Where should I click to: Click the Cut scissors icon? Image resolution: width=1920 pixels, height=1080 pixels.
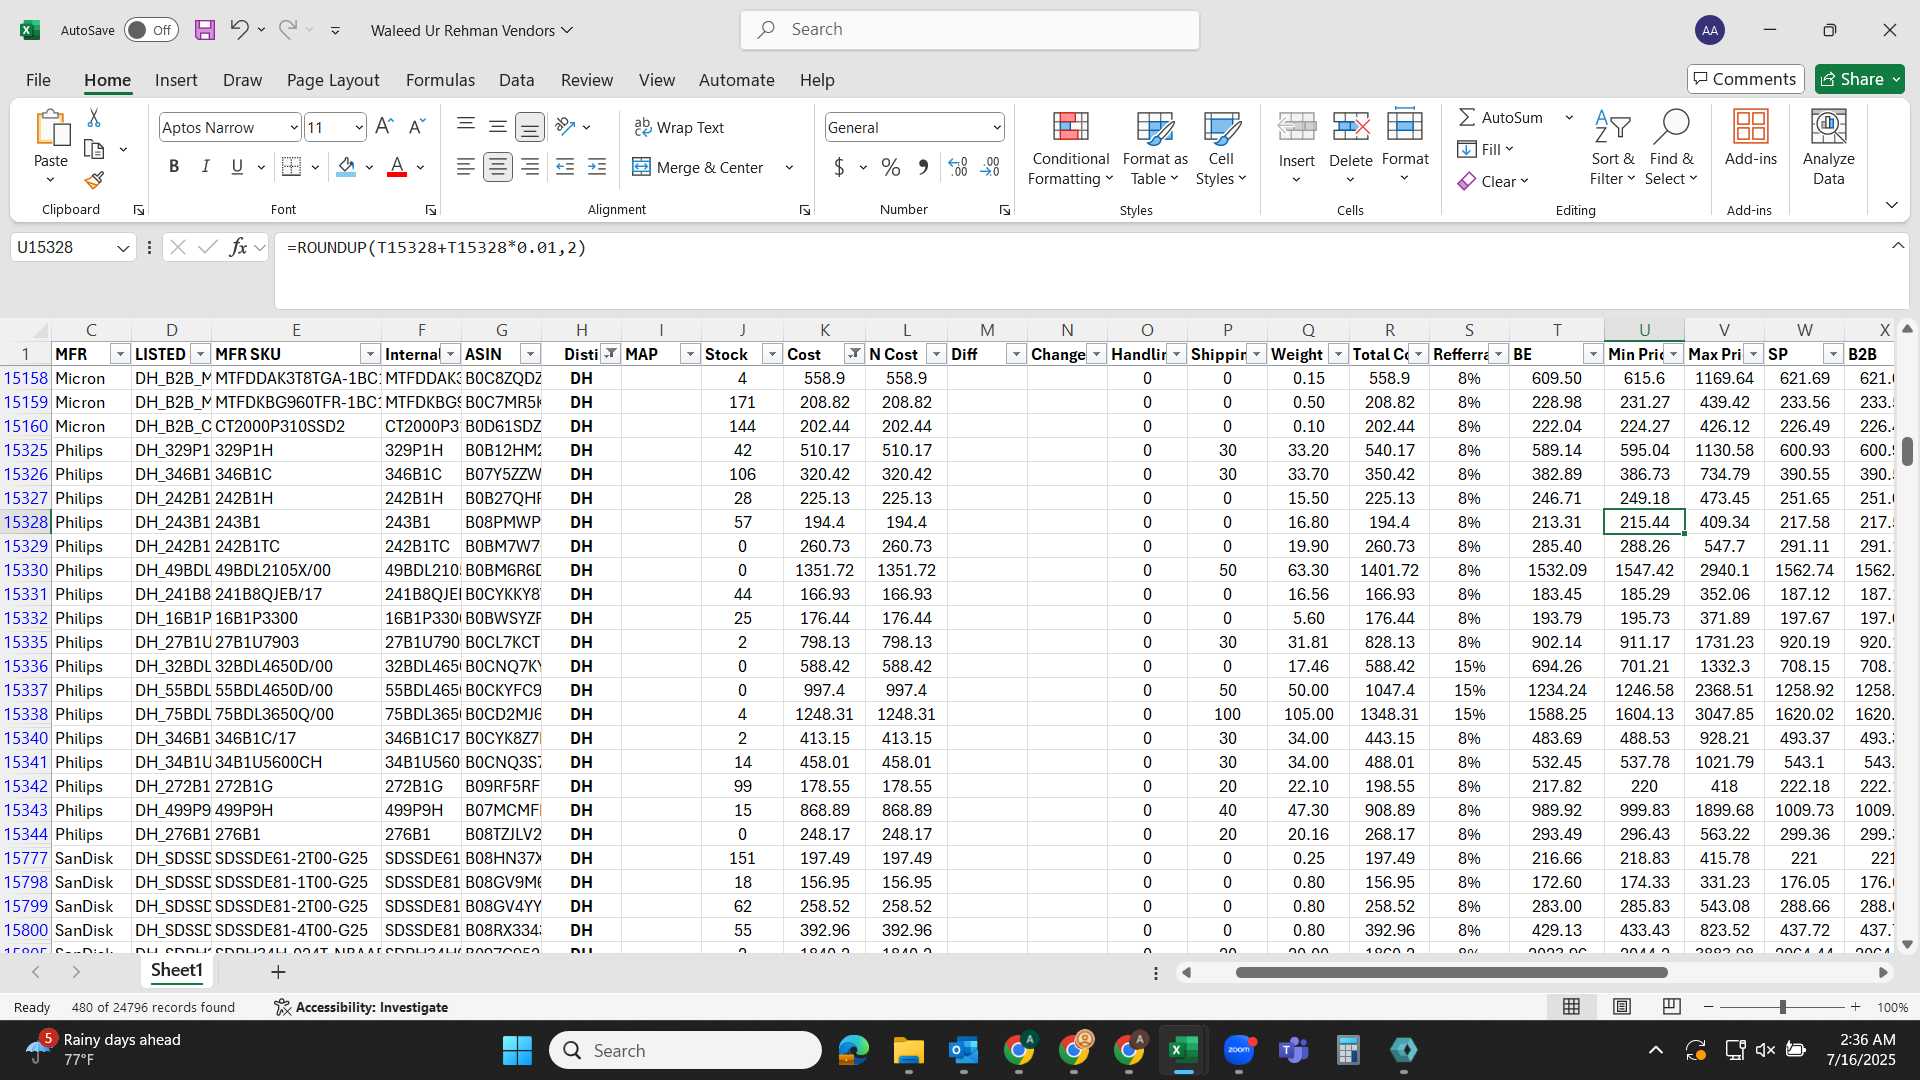94,118
